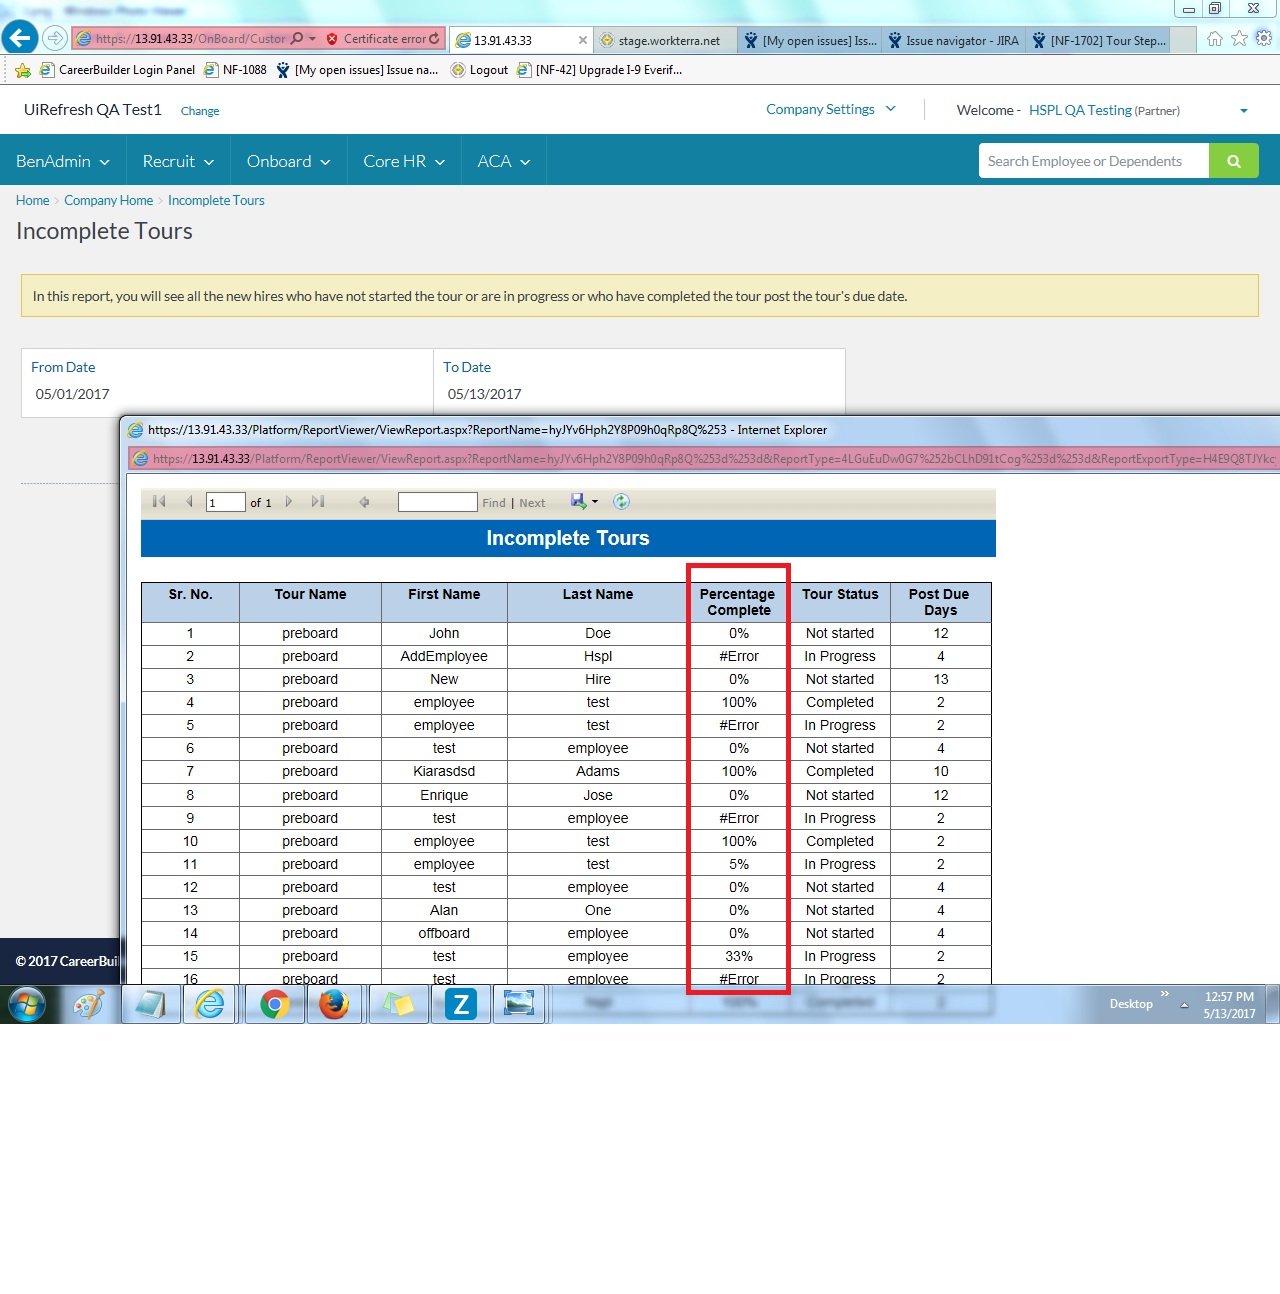Expand the Onboard navigation menu
The width and height of the screenshot is (1280, 1294).
[288, 162]
